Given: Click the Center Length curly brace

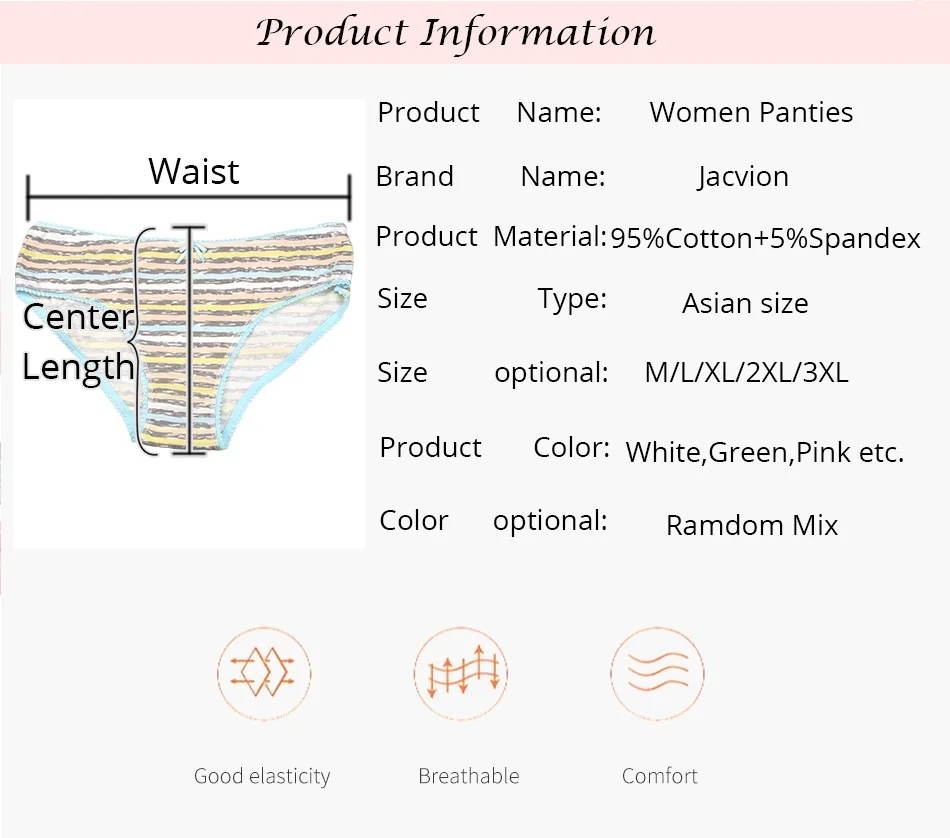Looking at the screenshot, I should (143, 342).
